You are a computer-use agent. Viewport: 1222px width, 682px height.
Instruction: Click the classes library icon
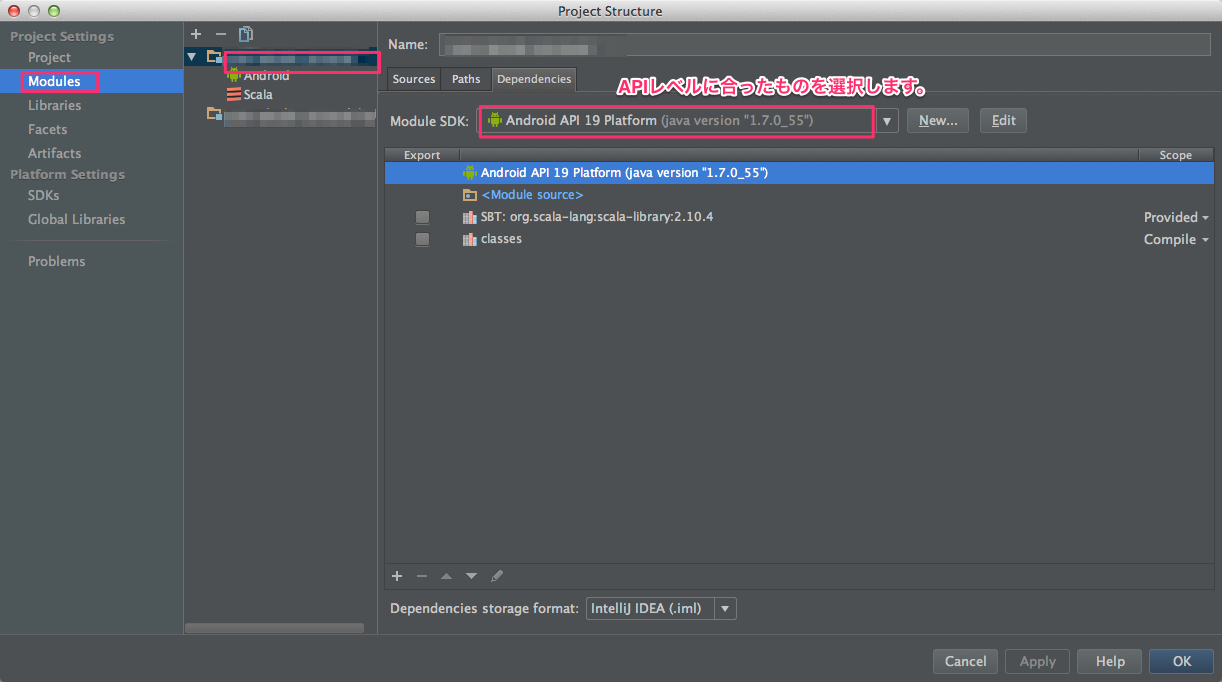point(469,239)
